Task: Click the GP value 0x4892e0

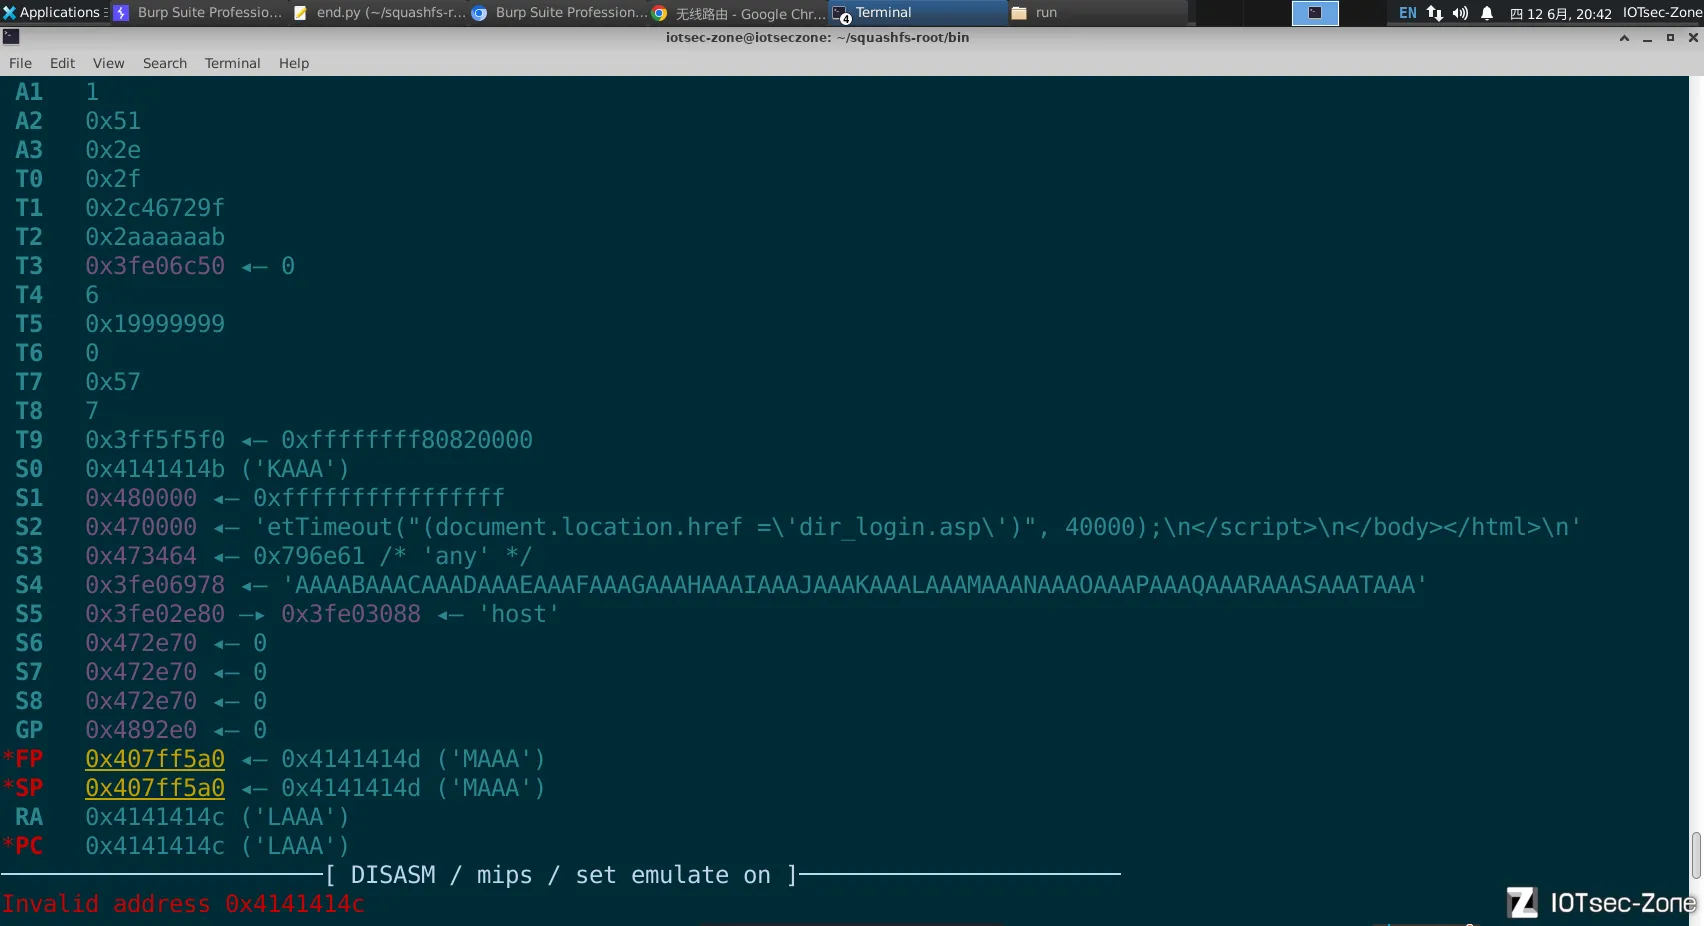Action: [141, 730]
